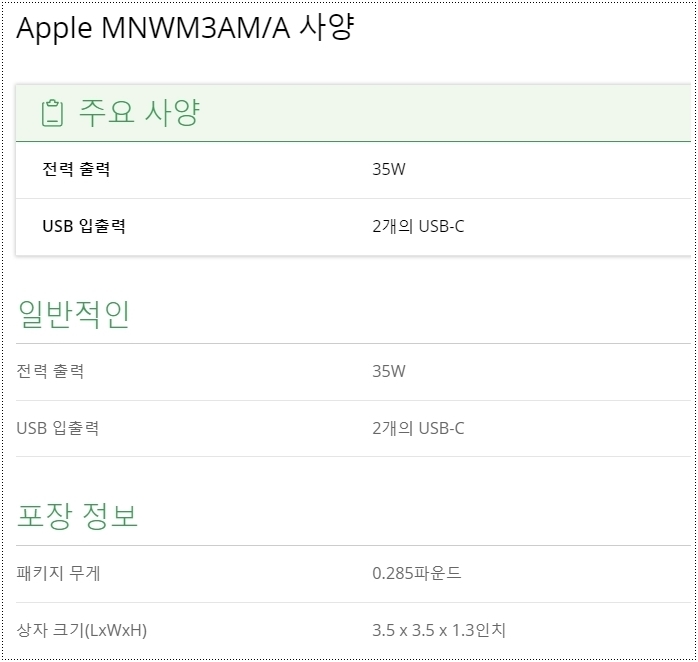This screenshot has width=698, height=662.
Task: Select the 0.285파운드 package weight value
Action: [x=416, y=573]
